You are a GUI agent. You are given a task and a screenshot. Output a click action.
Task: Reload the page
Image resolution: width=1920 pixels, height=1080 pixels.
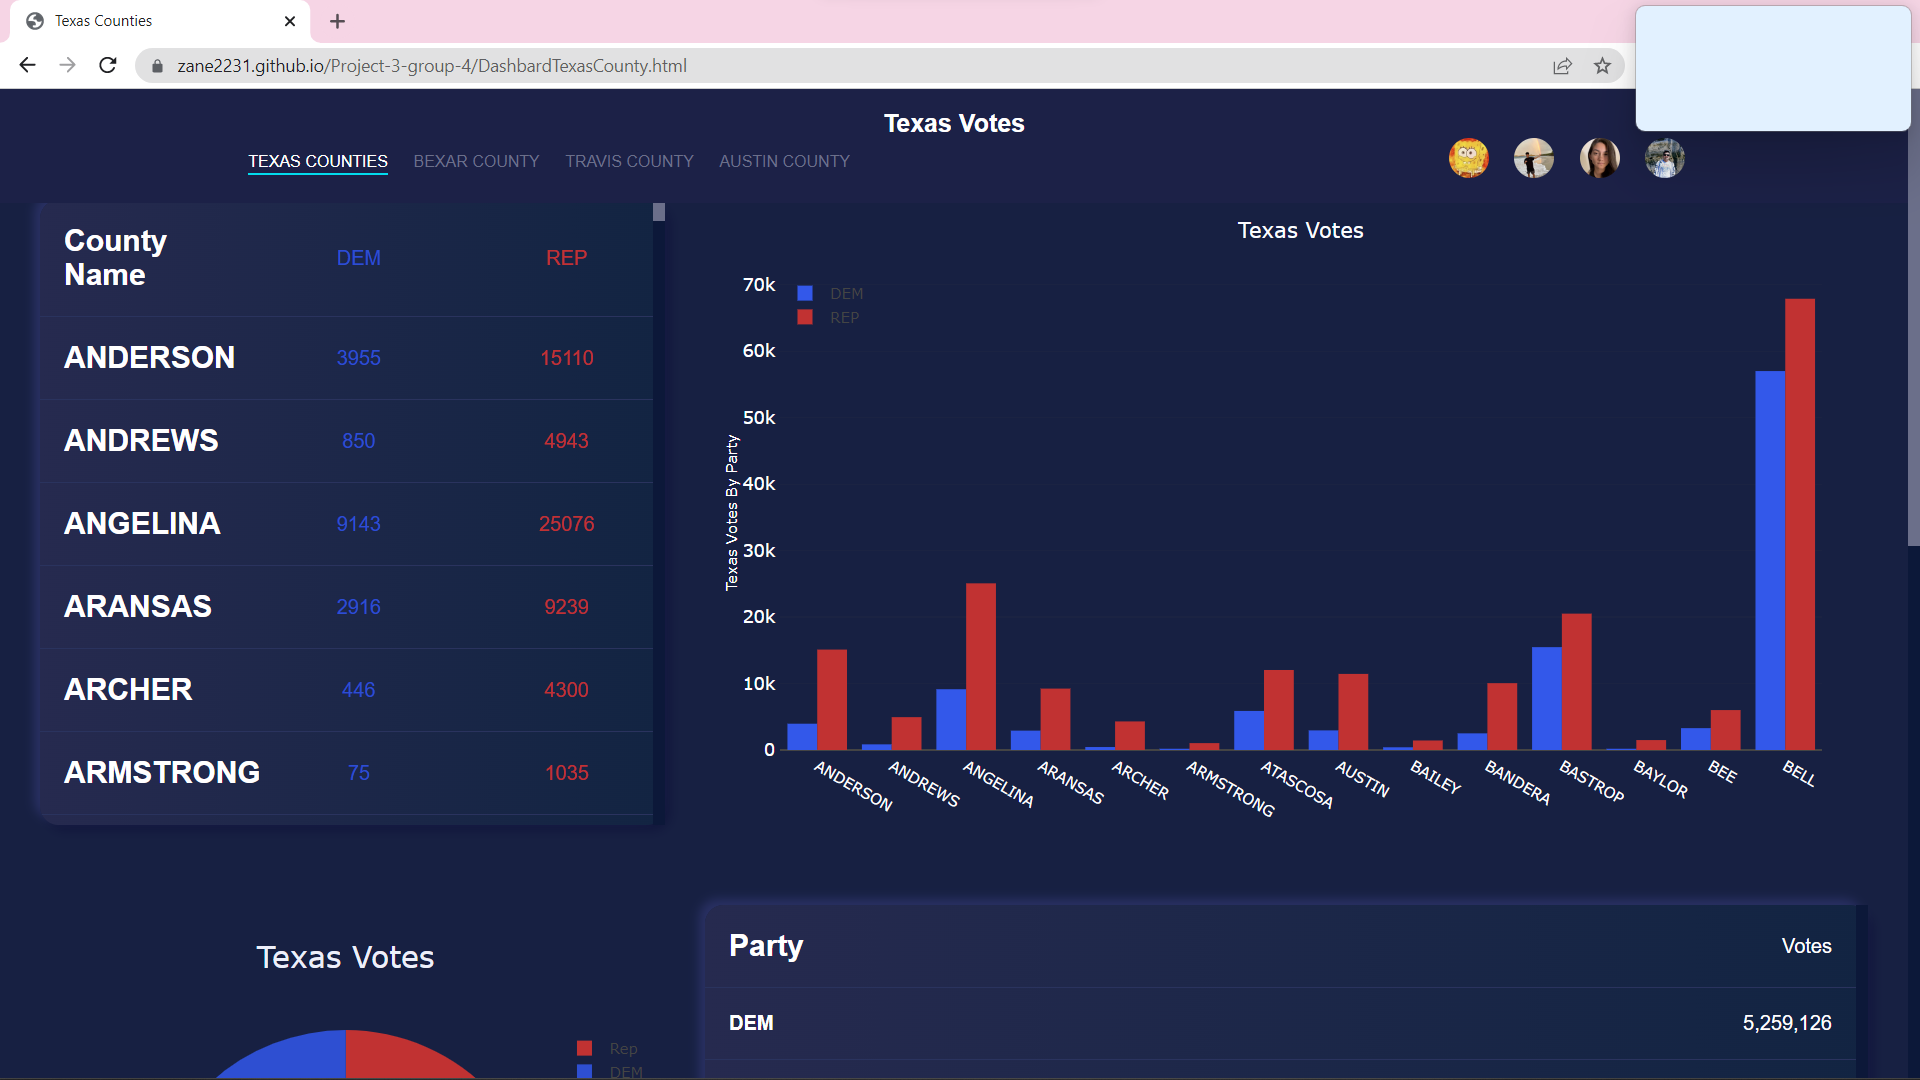108,66
